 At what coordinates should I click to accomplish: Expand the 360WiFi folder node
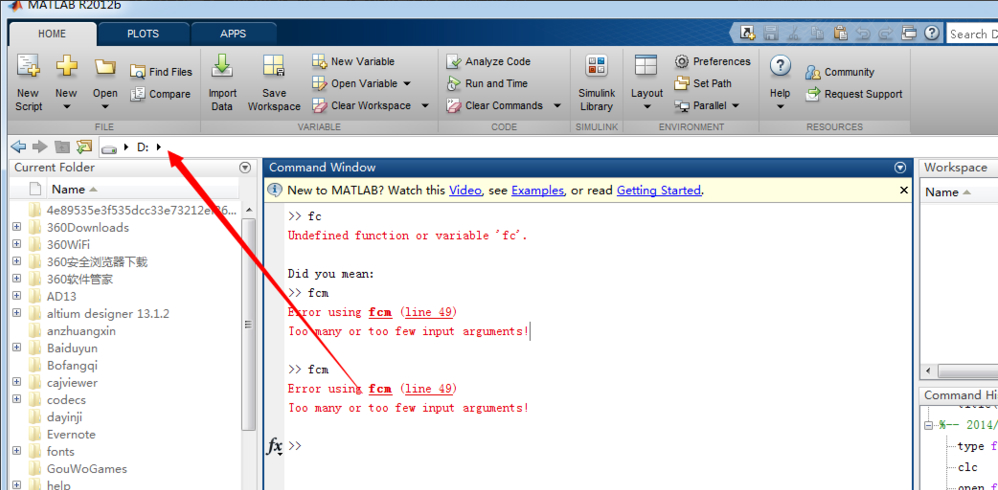(x=17, y=244)
